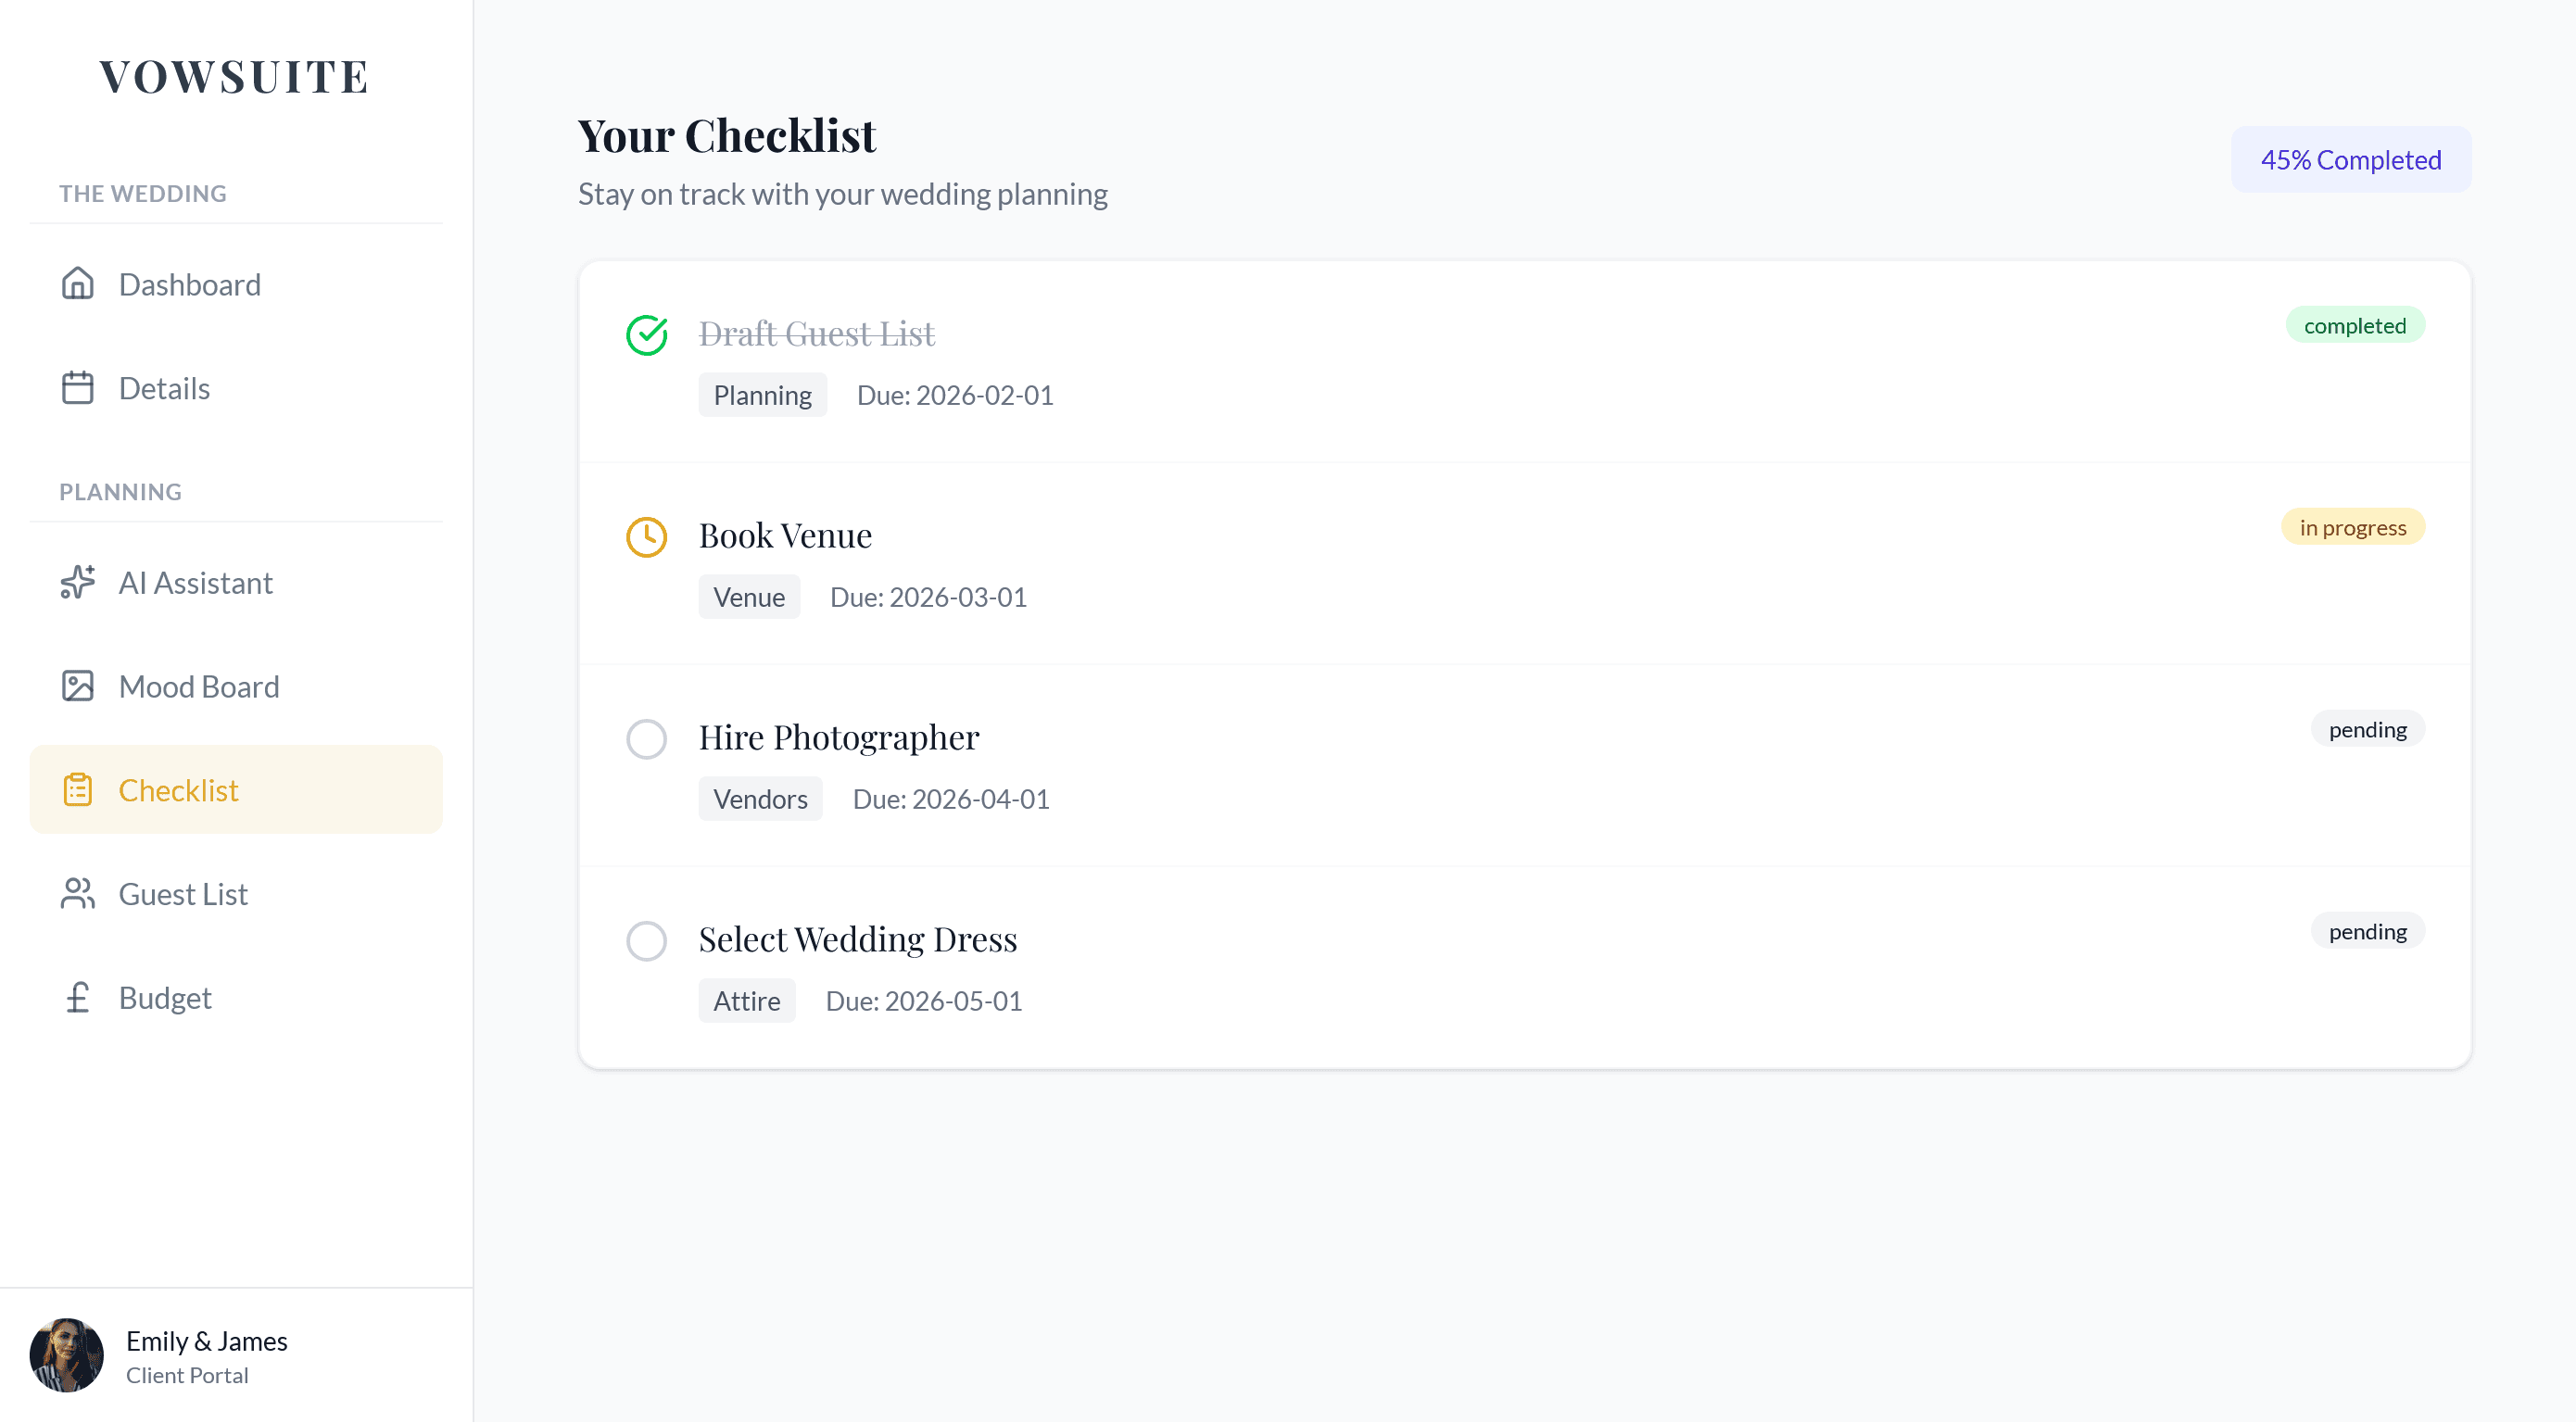Click the Mood Board icon
Image resolution: width=2576 pixels, height=1423 pixels.
[x=78, y=686]
